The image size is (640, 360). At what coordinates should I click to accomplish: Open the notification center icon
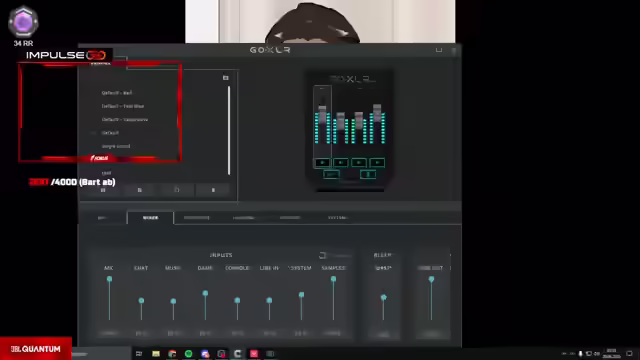tap(629, 354)
